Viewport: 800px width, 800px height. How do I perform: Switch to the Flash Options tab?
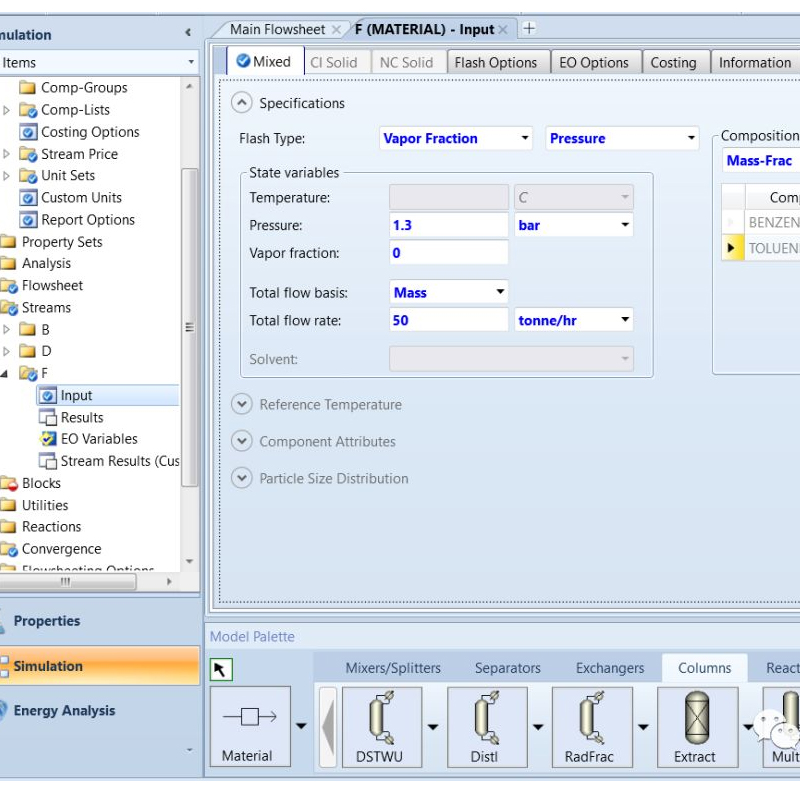(x=495, y=62)
